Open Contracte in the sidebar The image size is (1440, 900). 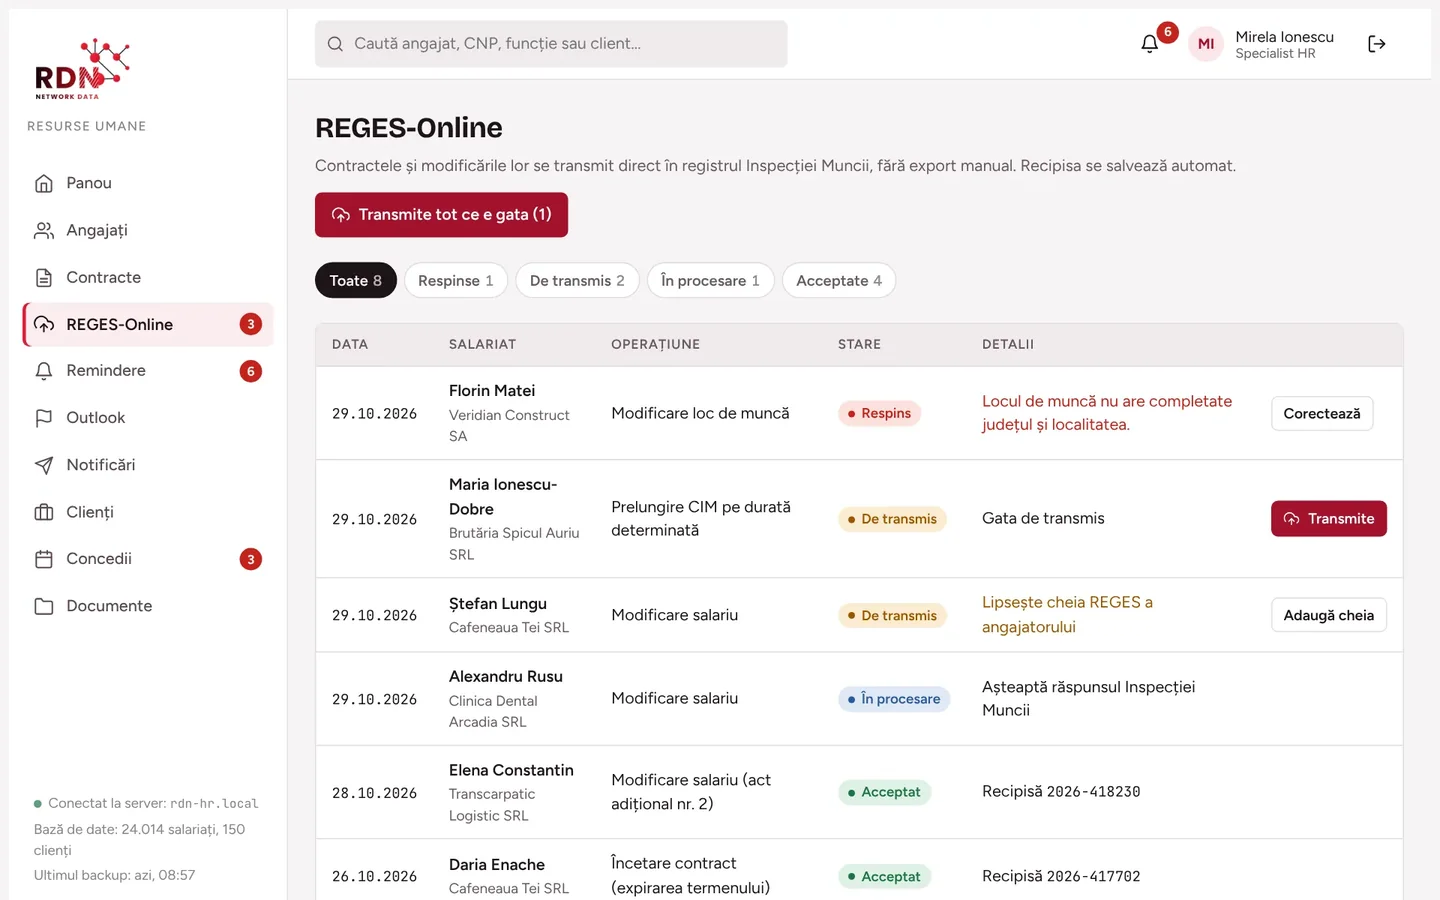point(148,277)
